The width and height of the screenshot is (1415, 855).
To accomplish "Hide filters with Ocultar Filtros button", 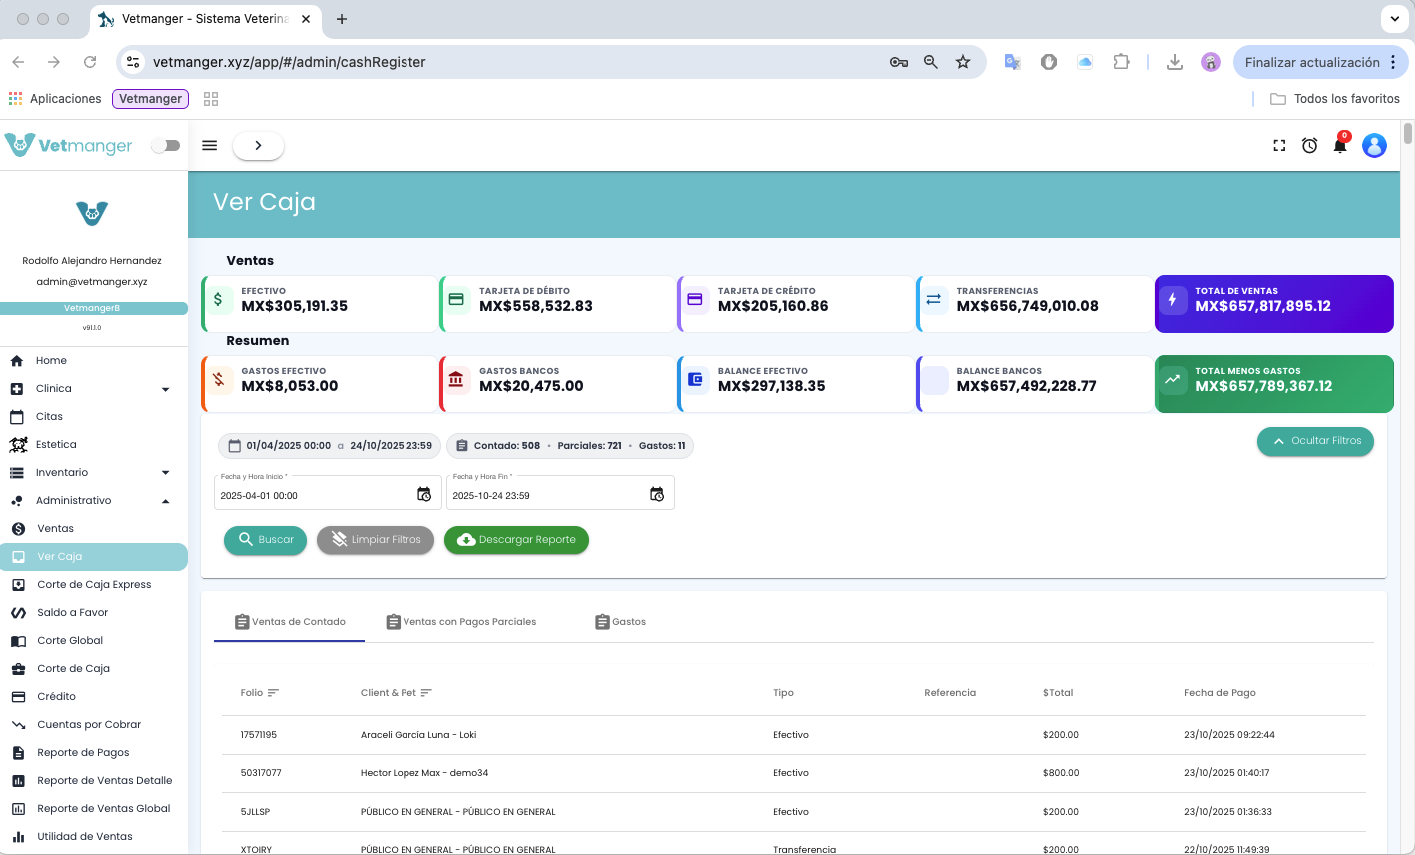I will pyautogui.click(x=1315, y=441).
